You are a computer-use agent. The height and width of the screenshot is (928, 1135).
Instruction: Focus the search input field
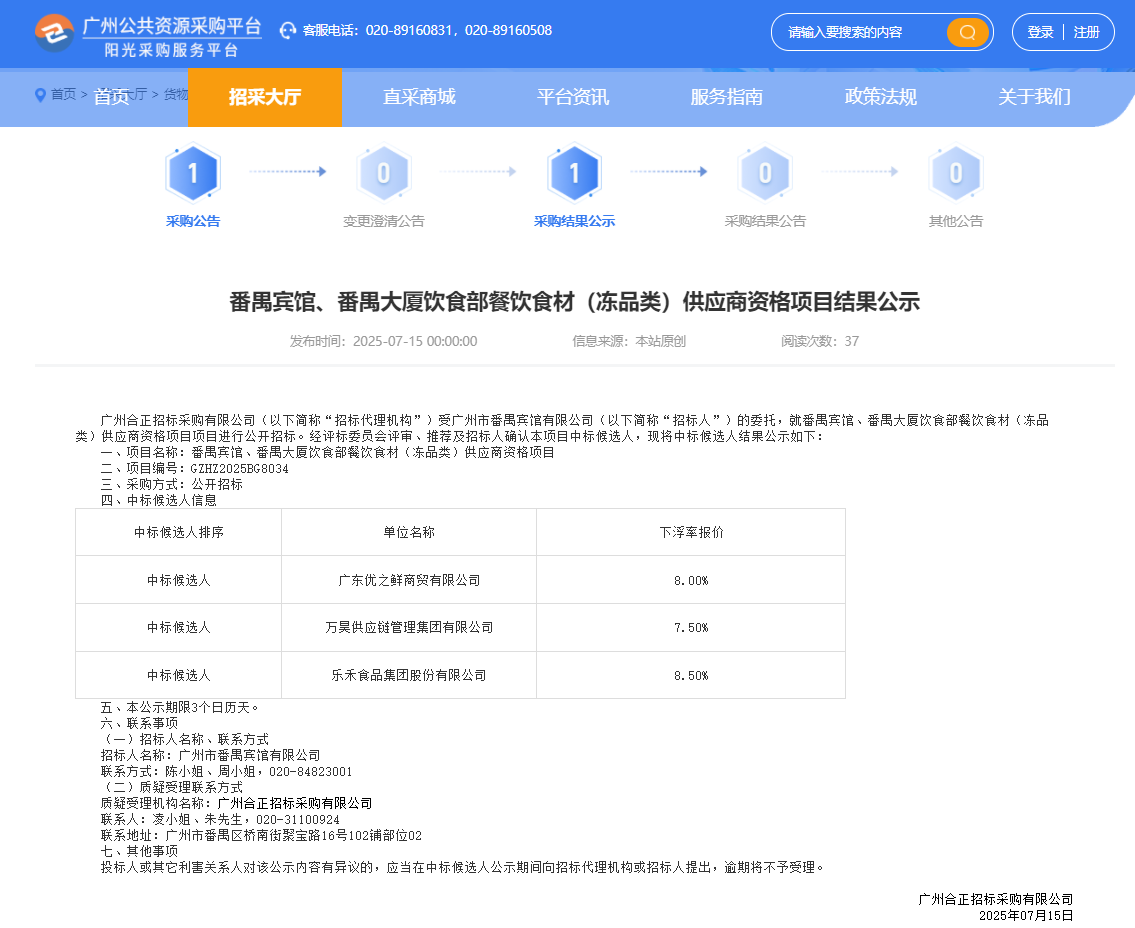point(860,32)
